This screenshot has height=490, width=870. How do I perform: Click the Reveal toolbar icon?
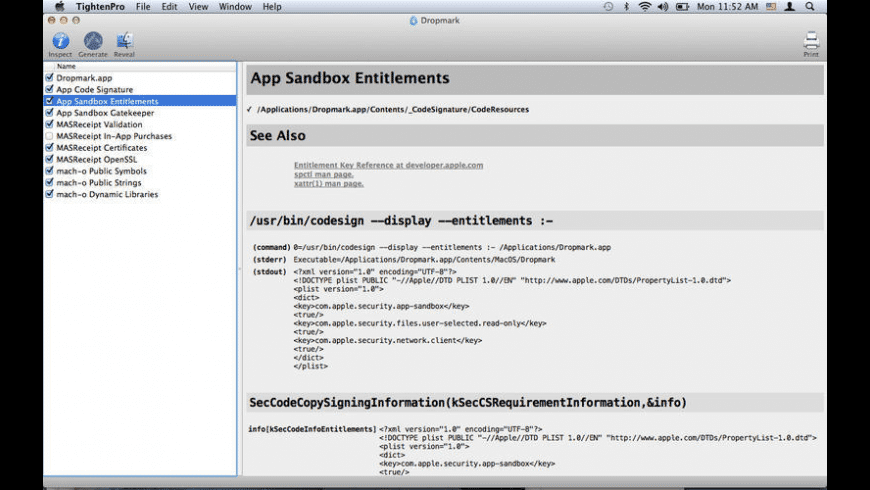(x=124, y=41)
